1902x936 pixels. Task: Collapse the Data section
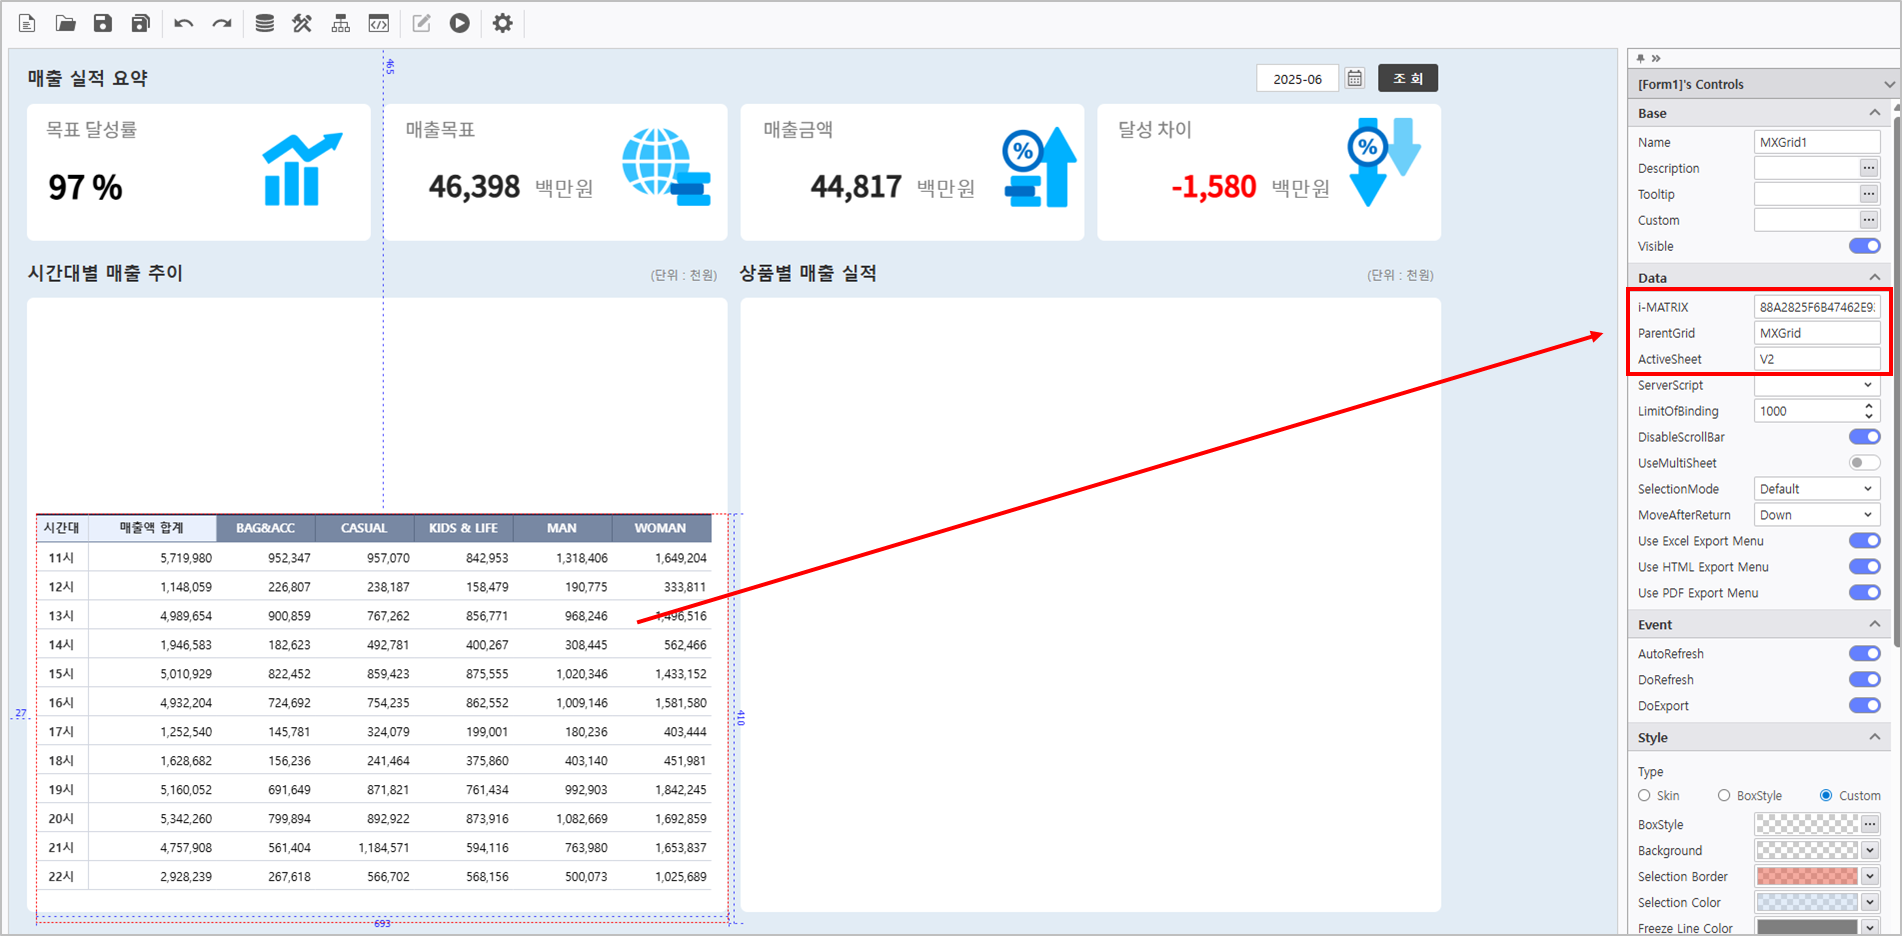pos(1874,278)
